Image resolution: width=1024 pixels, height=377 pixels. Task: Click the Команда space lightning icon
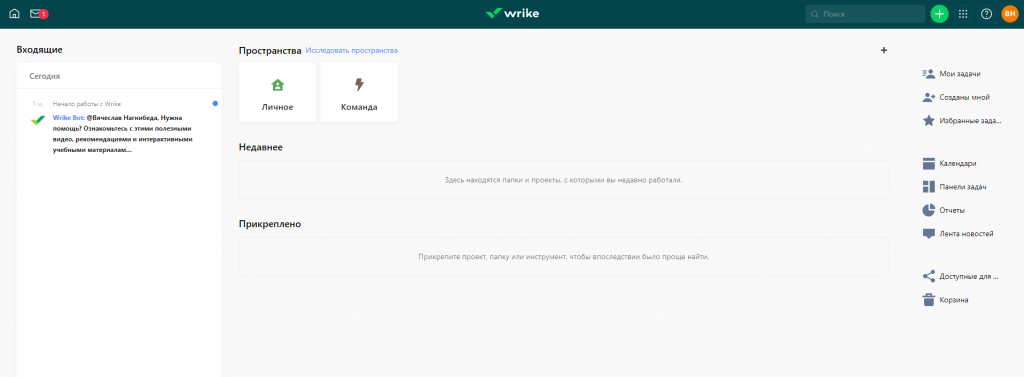(359, 84)
